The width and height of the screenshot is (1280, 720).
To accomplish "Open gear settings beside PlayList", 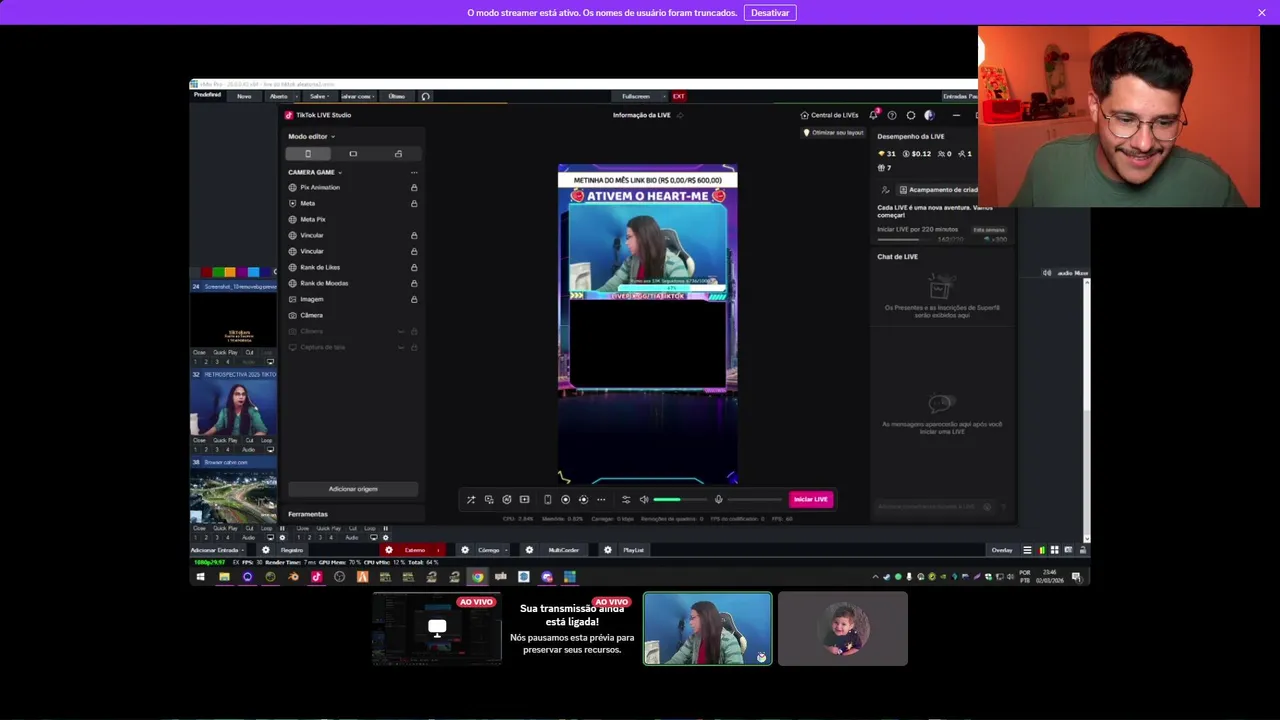I will (608, 550).
